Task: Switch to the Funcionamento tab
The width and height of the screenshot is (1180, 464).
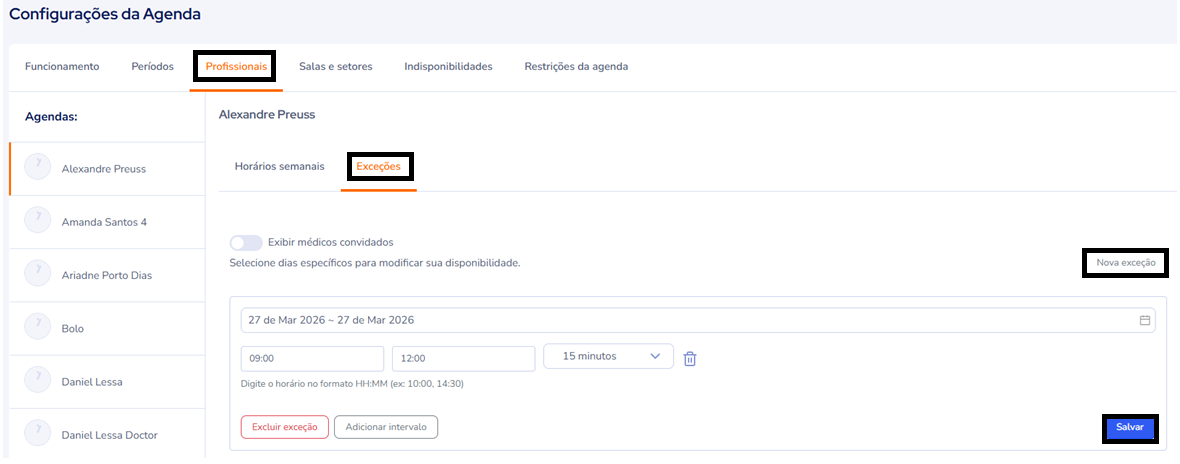Action: [x=62, y=67]
